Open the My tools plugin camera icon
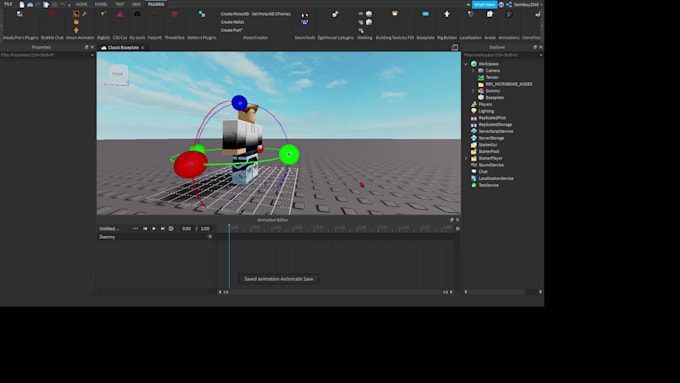Image resolution: width=680 pixels, height=383 pixels. coord(137,14)
